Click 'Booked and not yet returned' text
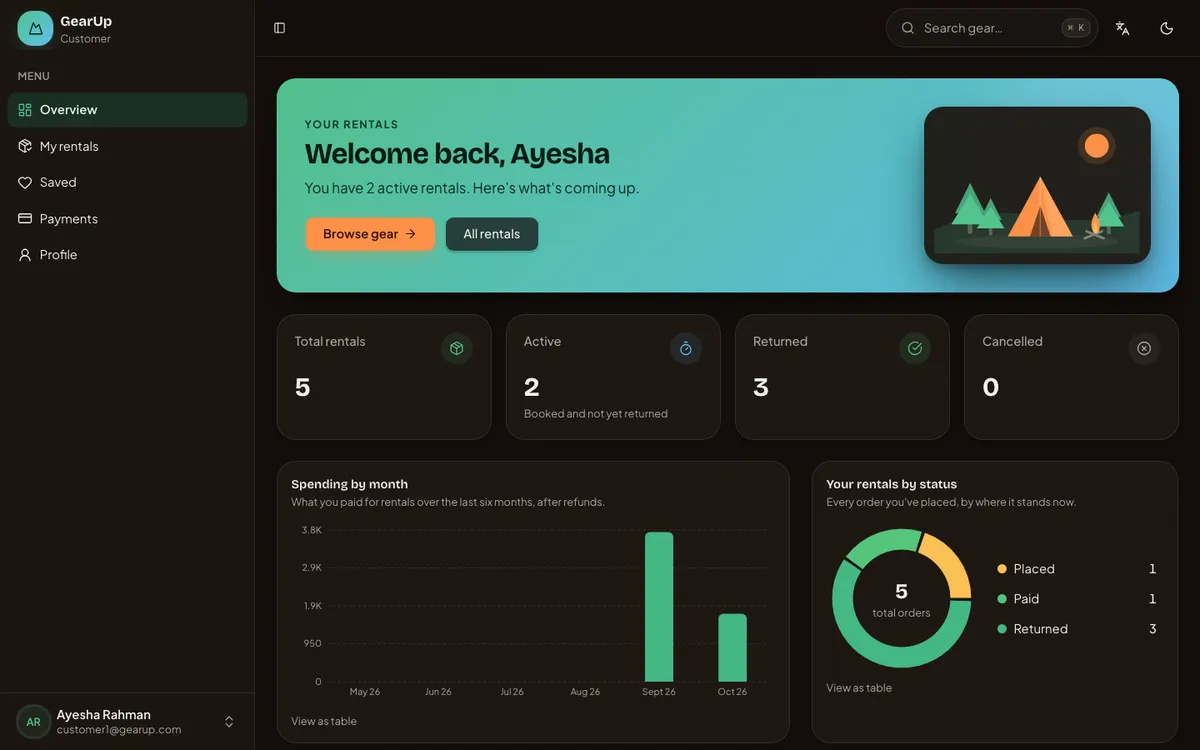1200x750 pixels. 596,414
